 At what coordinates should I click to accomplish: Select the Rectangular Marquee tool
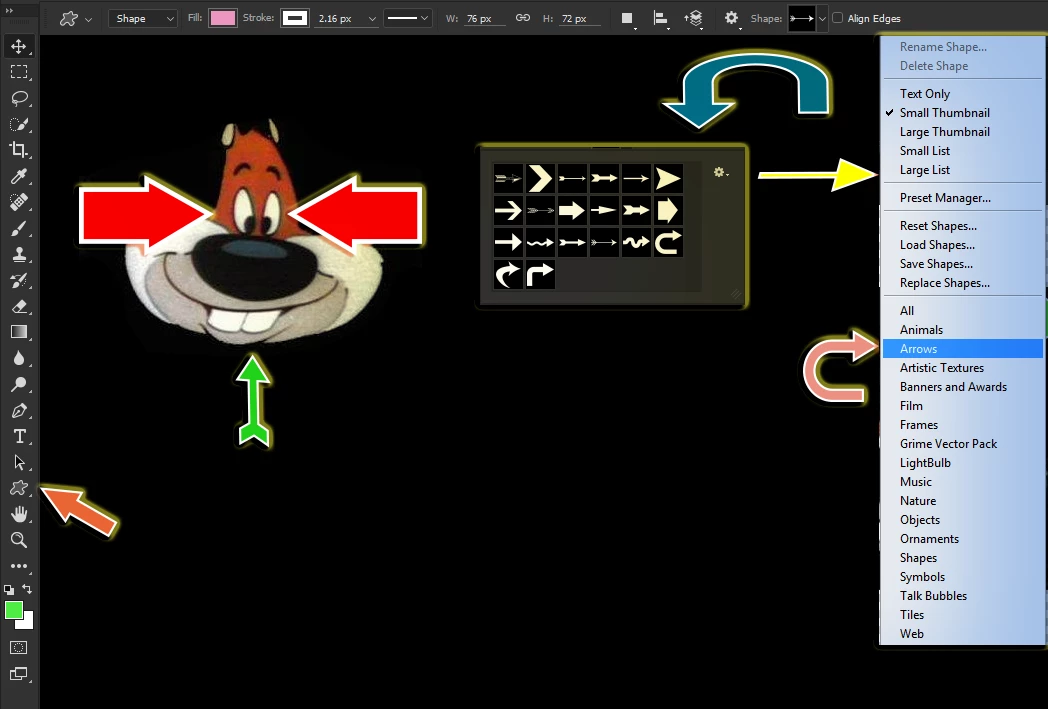[x=19, y=72]
